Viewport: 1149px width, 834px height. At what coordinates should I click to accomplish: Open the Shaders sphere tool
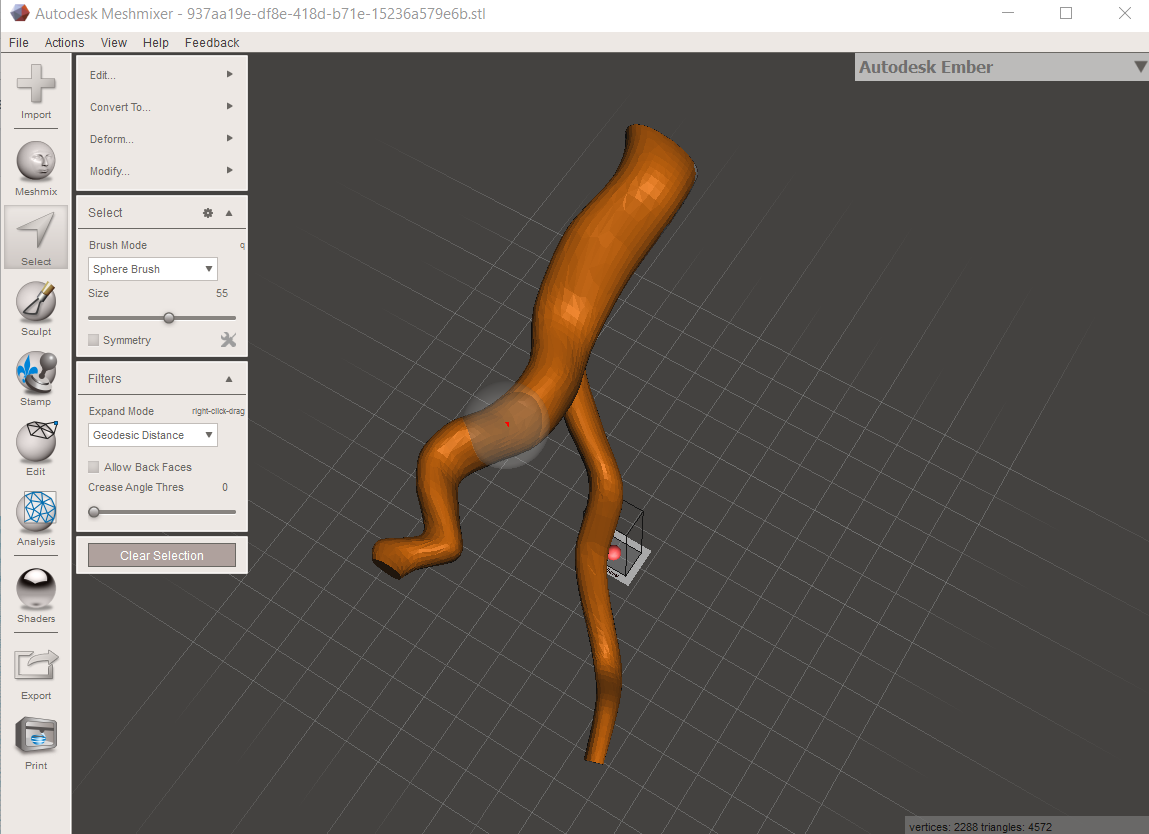pyautogui.click(x=36, y=588)
